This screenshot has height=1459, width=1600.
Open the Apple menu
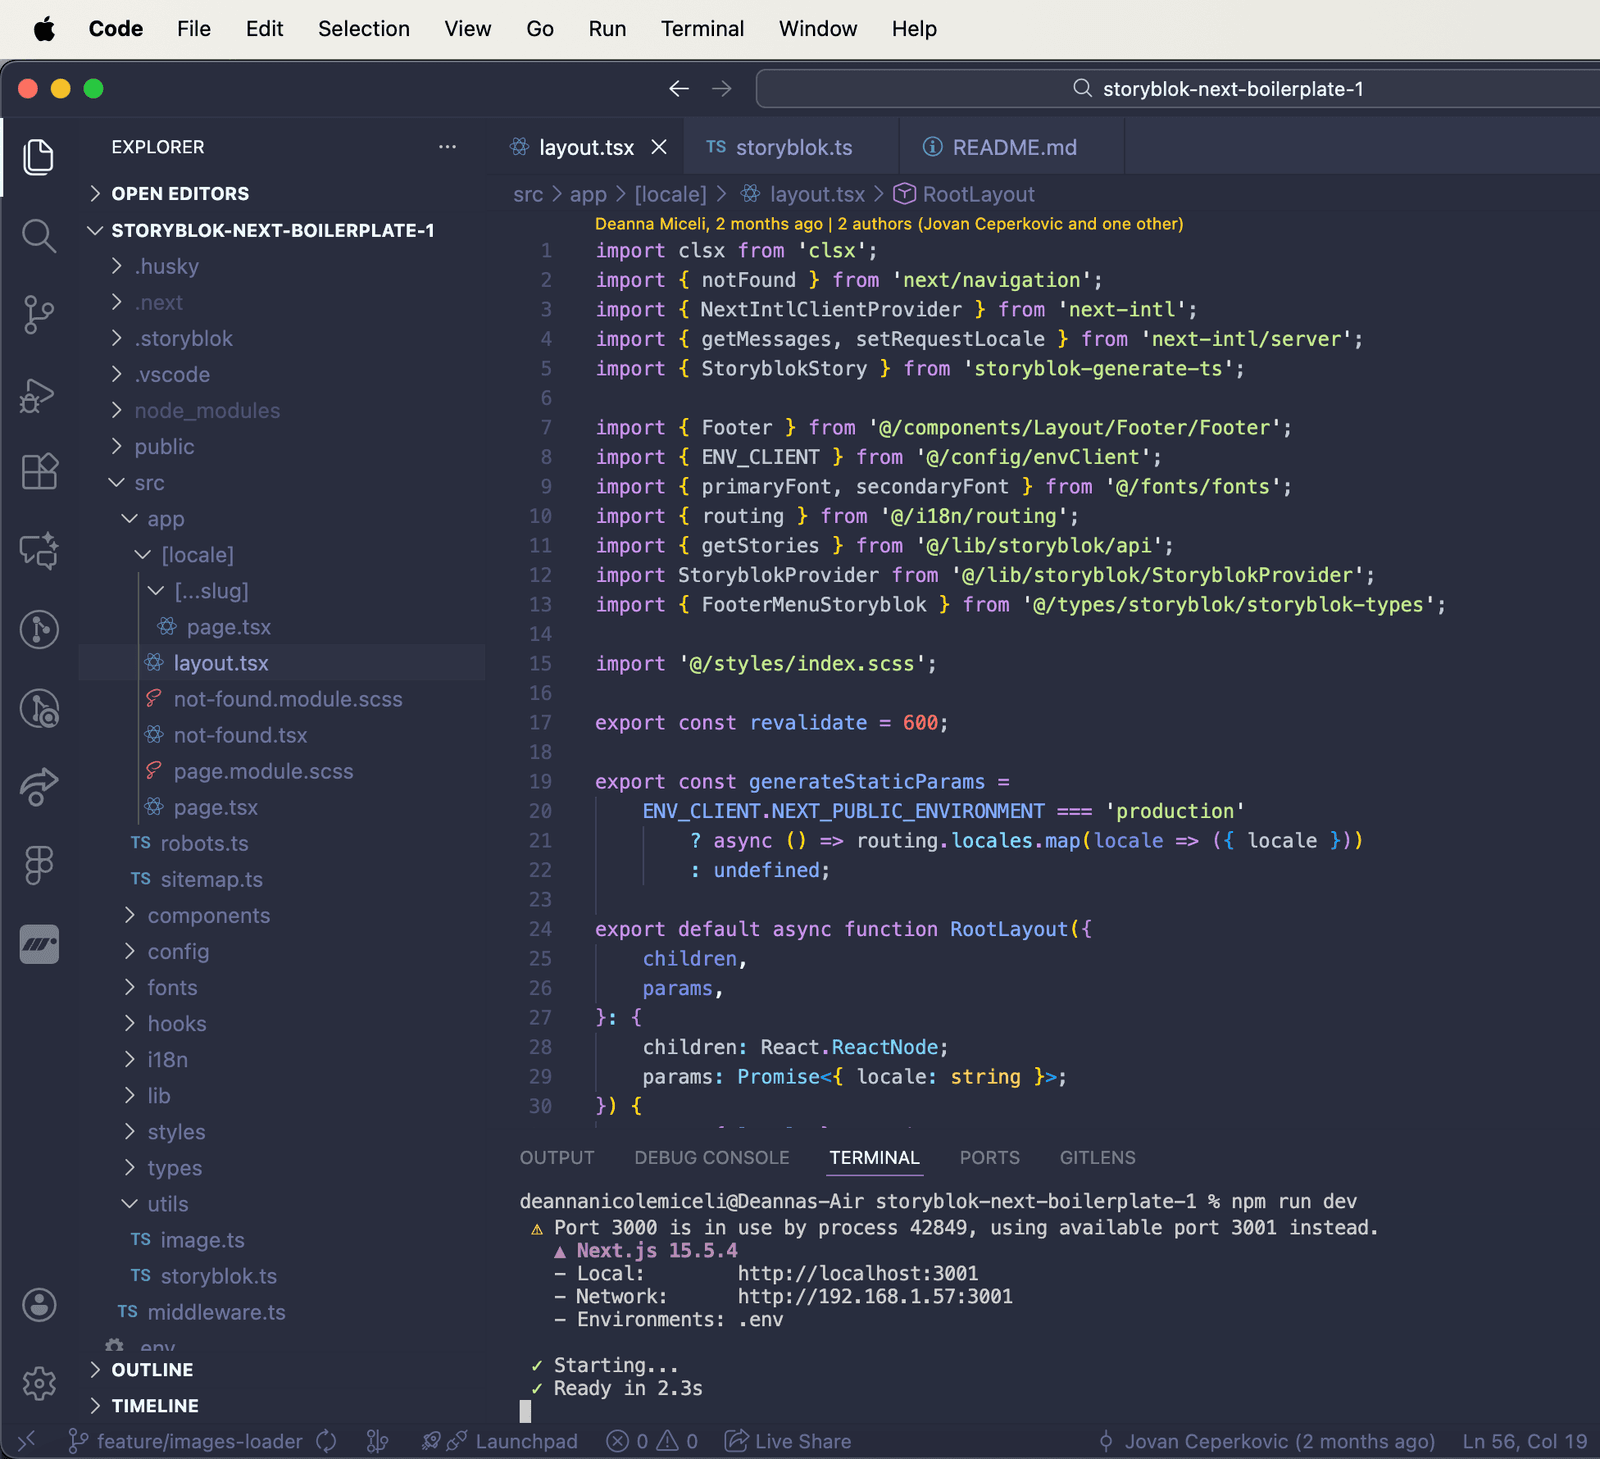click(x=44, y=29)
